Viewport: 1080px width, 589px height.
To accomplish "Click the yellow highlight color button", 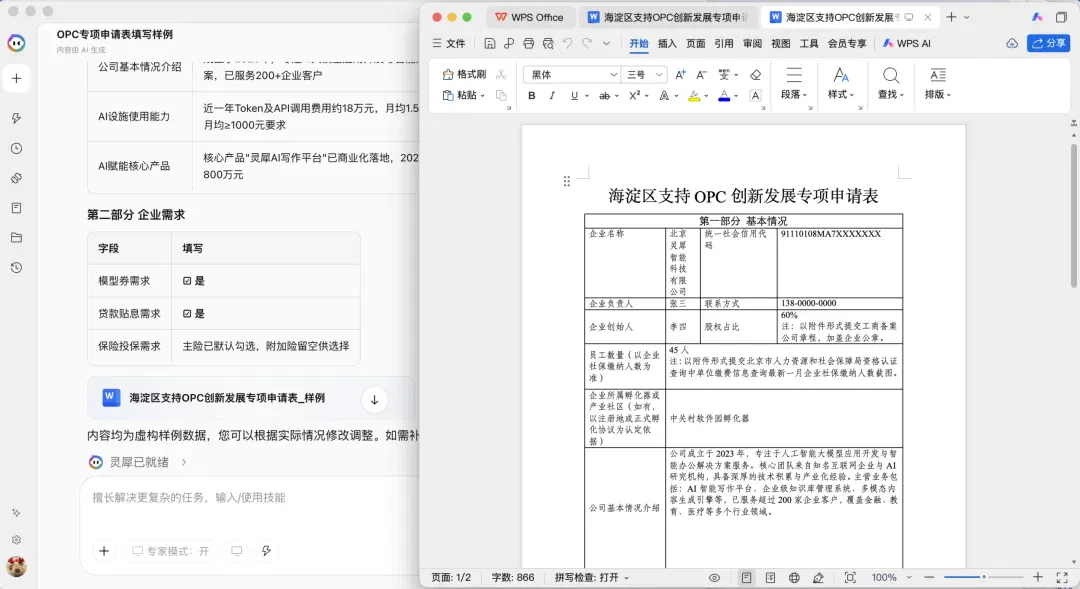I will click(x=694, y=96).
